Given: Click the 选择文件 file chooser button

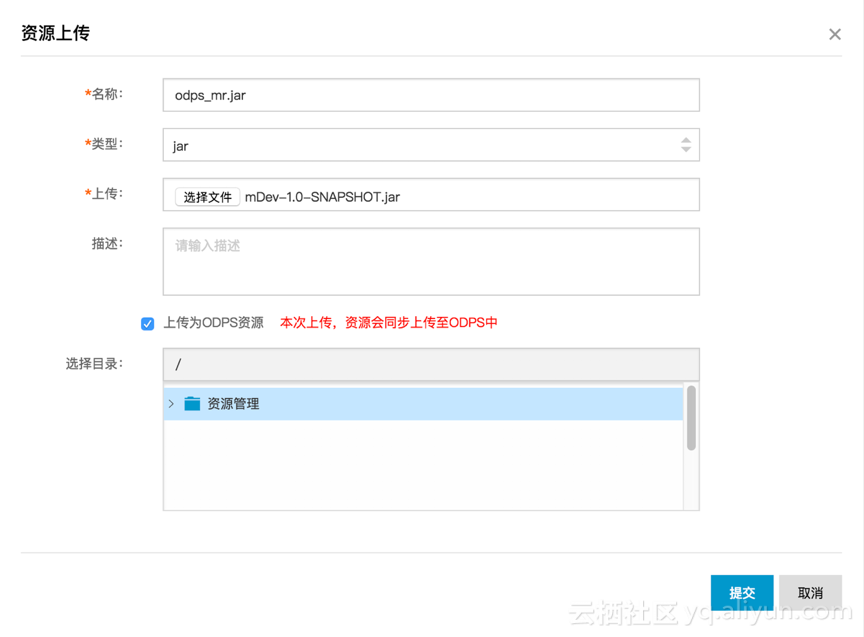Looking at the screenshot, I should [207, 197].
